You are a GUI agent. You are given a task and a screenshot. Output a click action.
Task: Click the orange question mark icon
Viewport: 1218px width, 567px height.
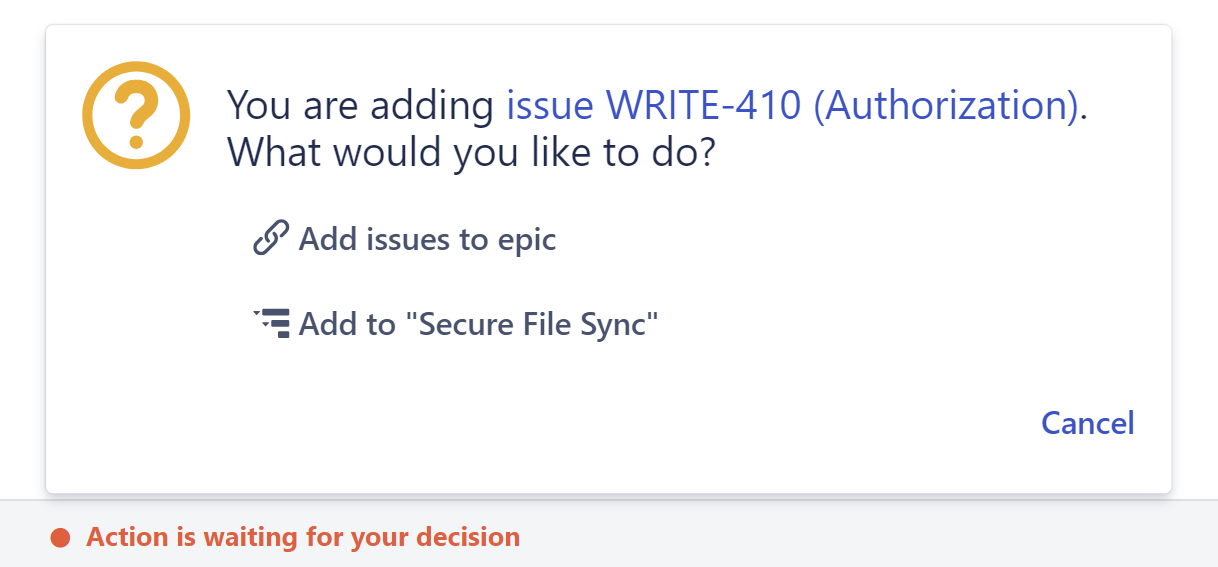tap(136, 120)
